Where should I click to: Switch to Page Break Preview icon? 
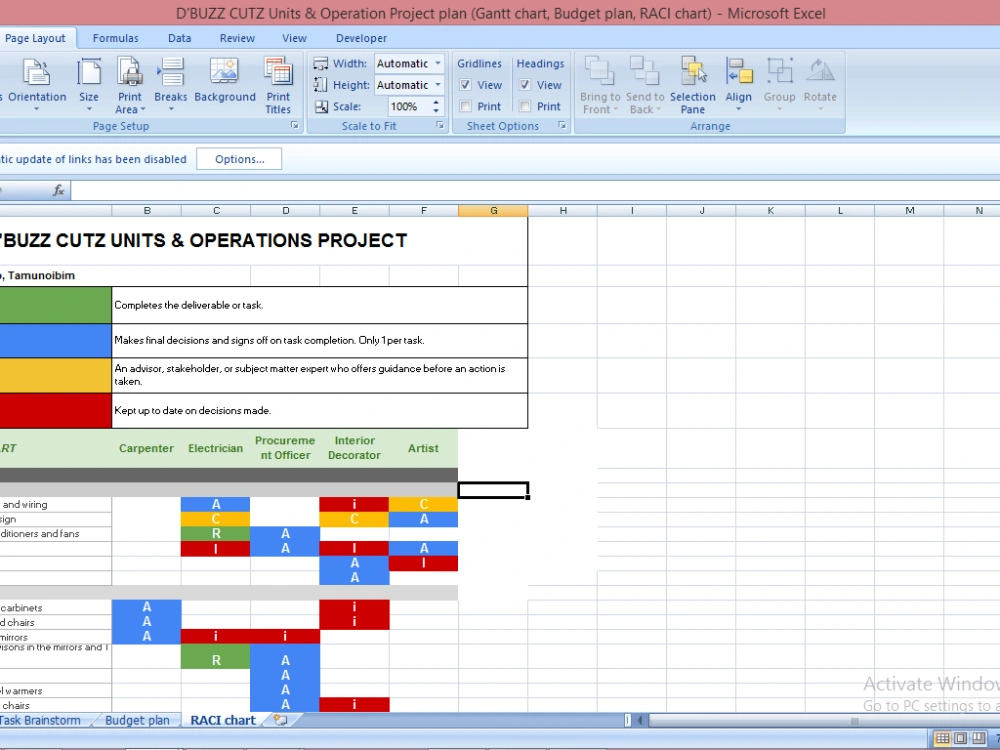click(x=978, y=739)
